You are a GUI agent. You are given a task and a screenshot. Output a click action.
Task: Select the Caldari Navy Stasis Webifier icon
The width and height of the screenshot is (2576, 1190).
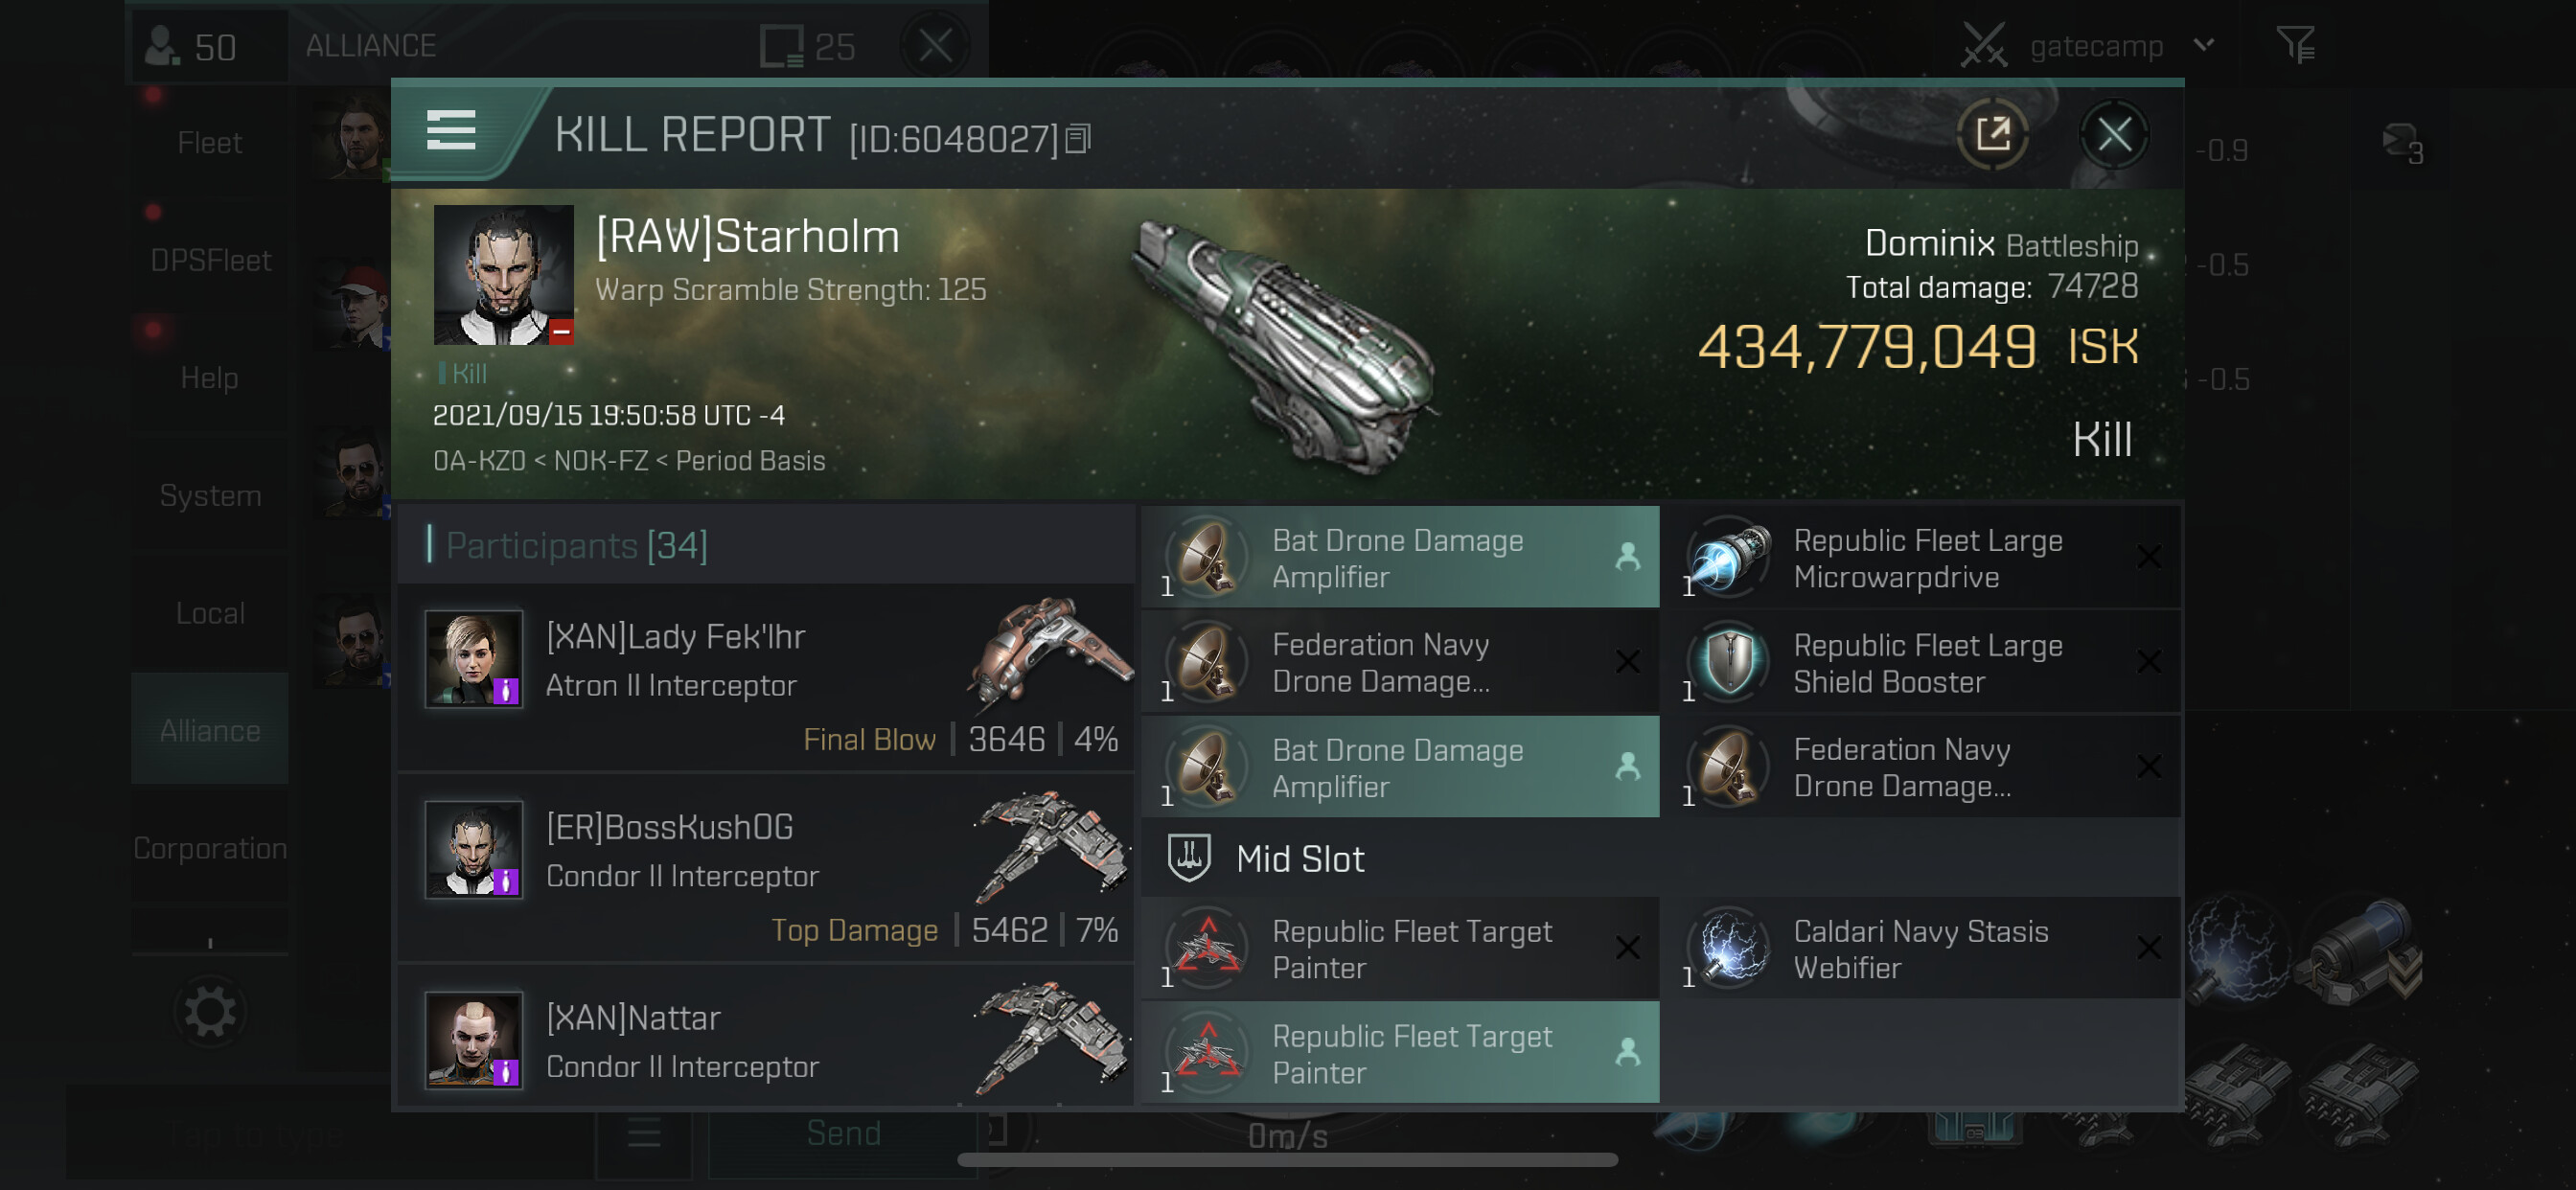click(x=1727, y=948)
